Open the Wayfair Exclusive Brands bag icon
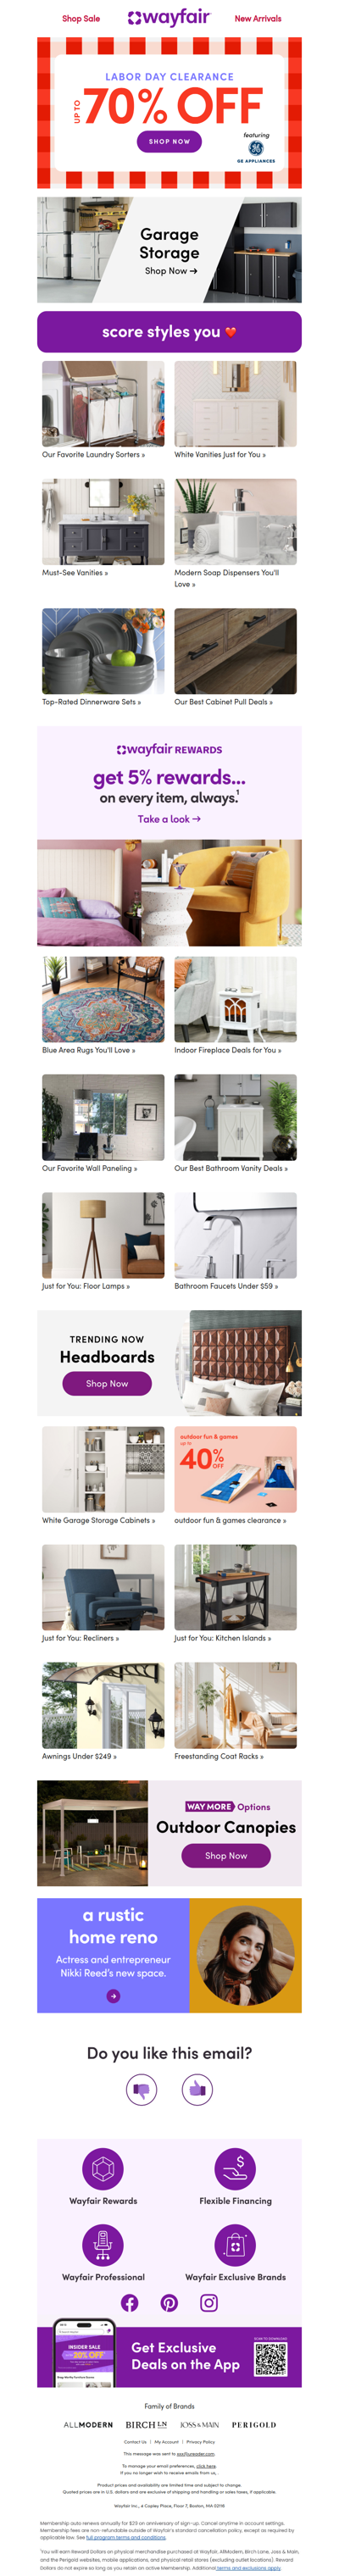The width and height of the screenshot is (339, 2576). point(235,2245)
